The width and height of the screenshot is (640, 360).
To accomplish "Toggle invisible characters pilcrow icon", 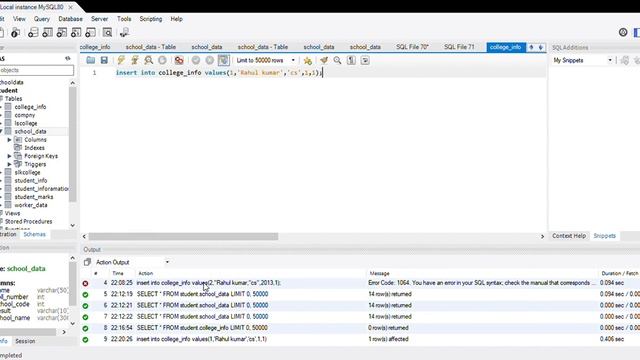I will pyautogui.click(x=351, y=60).
